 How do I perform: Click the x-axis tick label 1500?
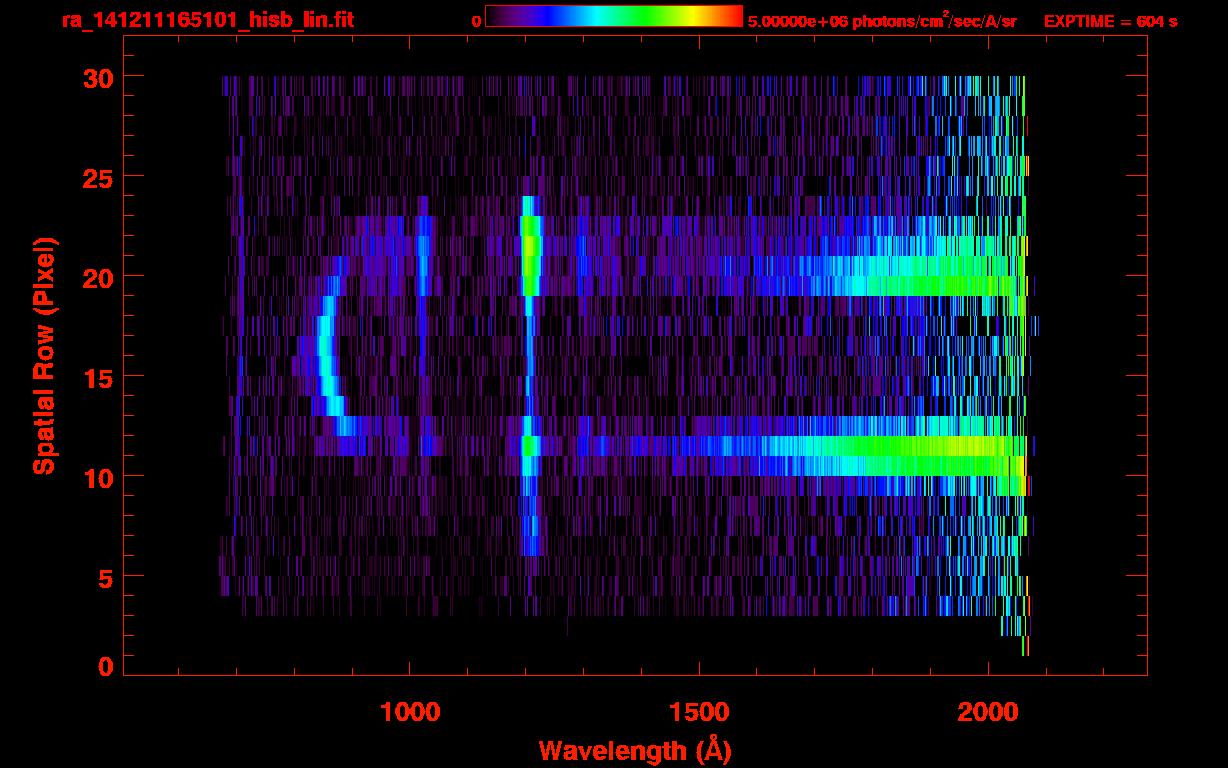tap(699, 712)
